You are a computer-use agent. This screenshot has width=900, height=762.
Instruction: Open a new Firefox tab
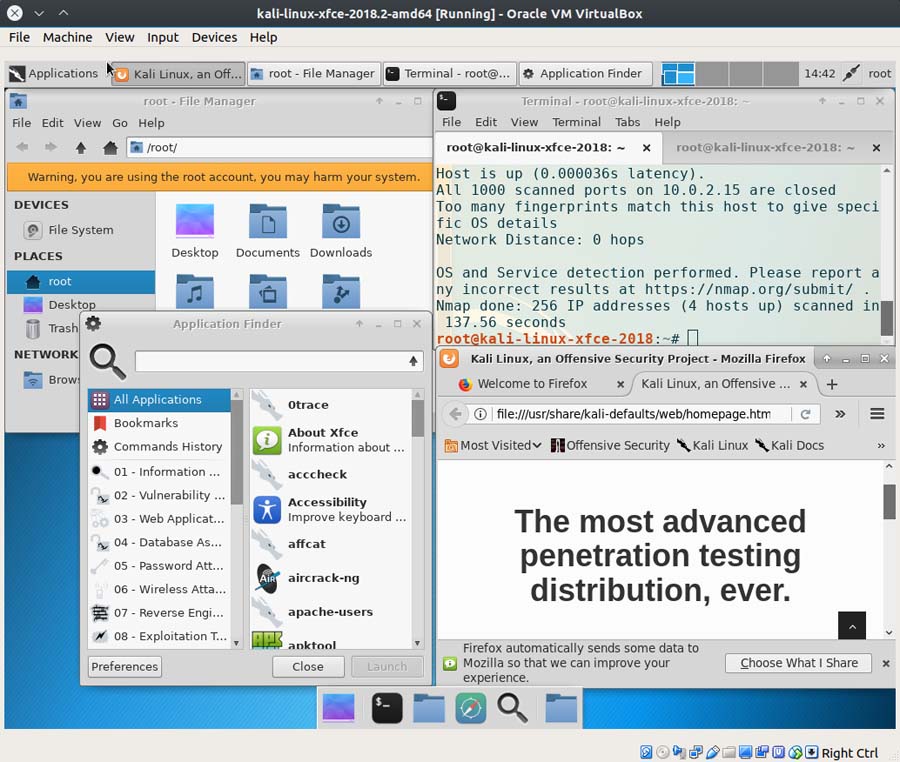tap(832, 384)
